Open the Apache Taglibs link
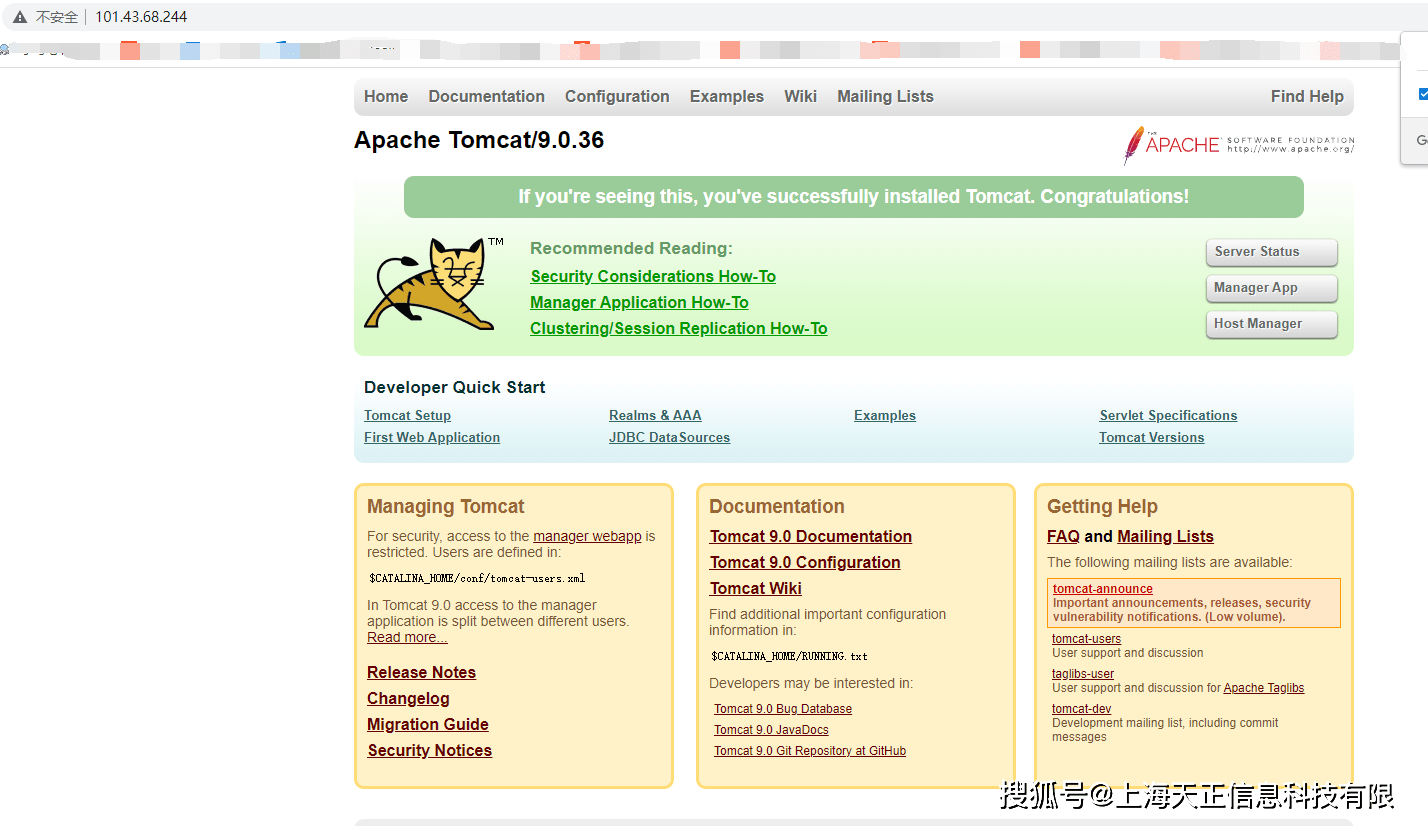Screen dimensions: 1428x826 [x=1264, y=688]
